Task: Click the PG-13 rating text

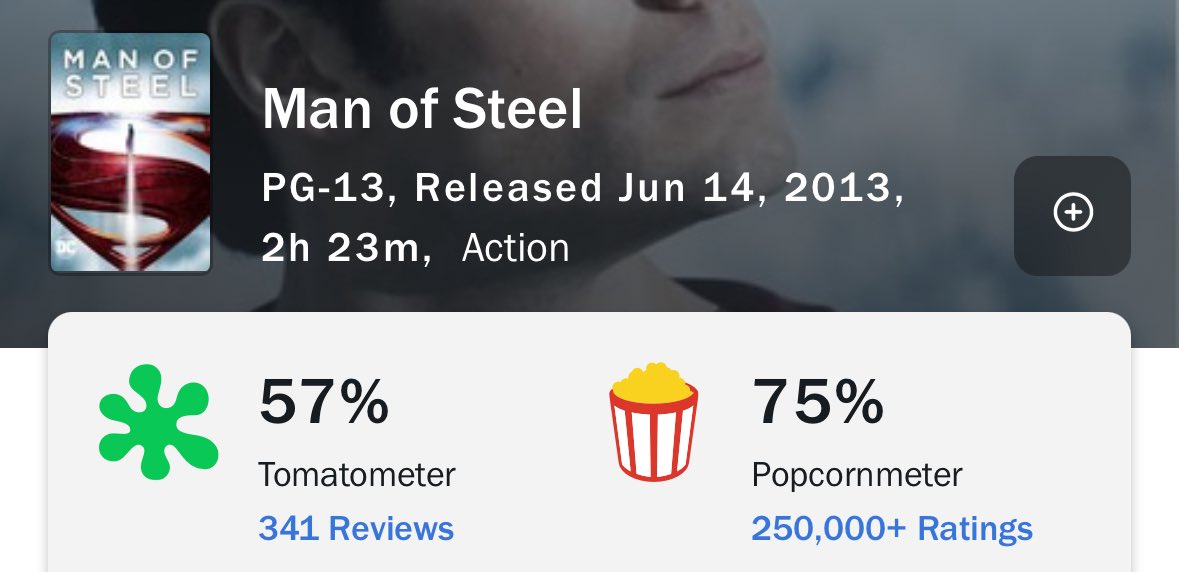Action: pos(323,188)
